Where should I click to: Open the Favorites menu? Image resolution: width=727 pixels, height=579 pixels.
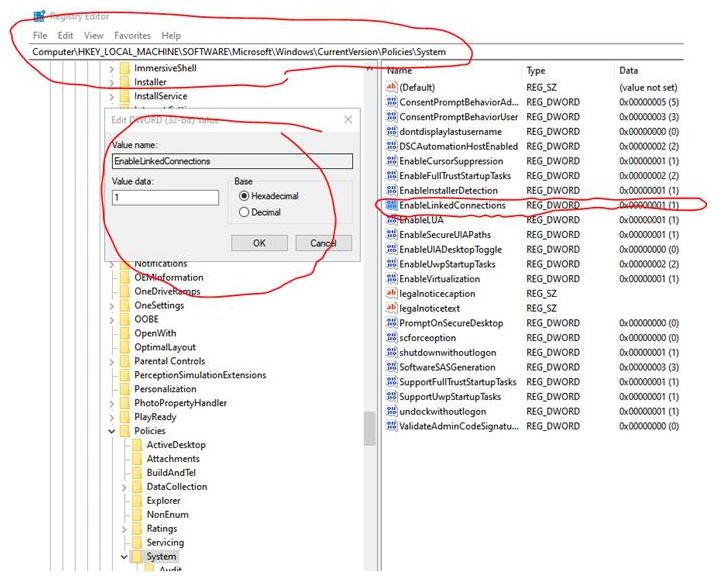pos(132,36)
